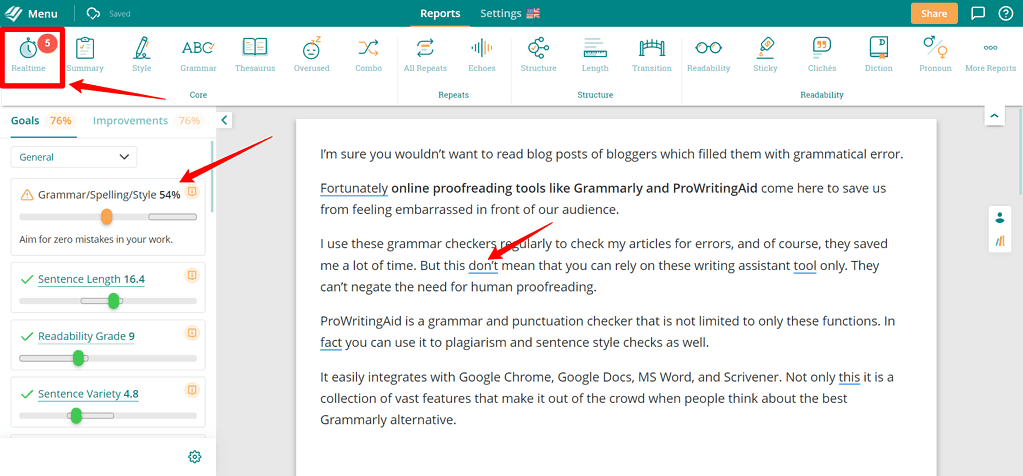Toggle the Sentence Length info icon

pyautogui.click(x=192, y=275)
